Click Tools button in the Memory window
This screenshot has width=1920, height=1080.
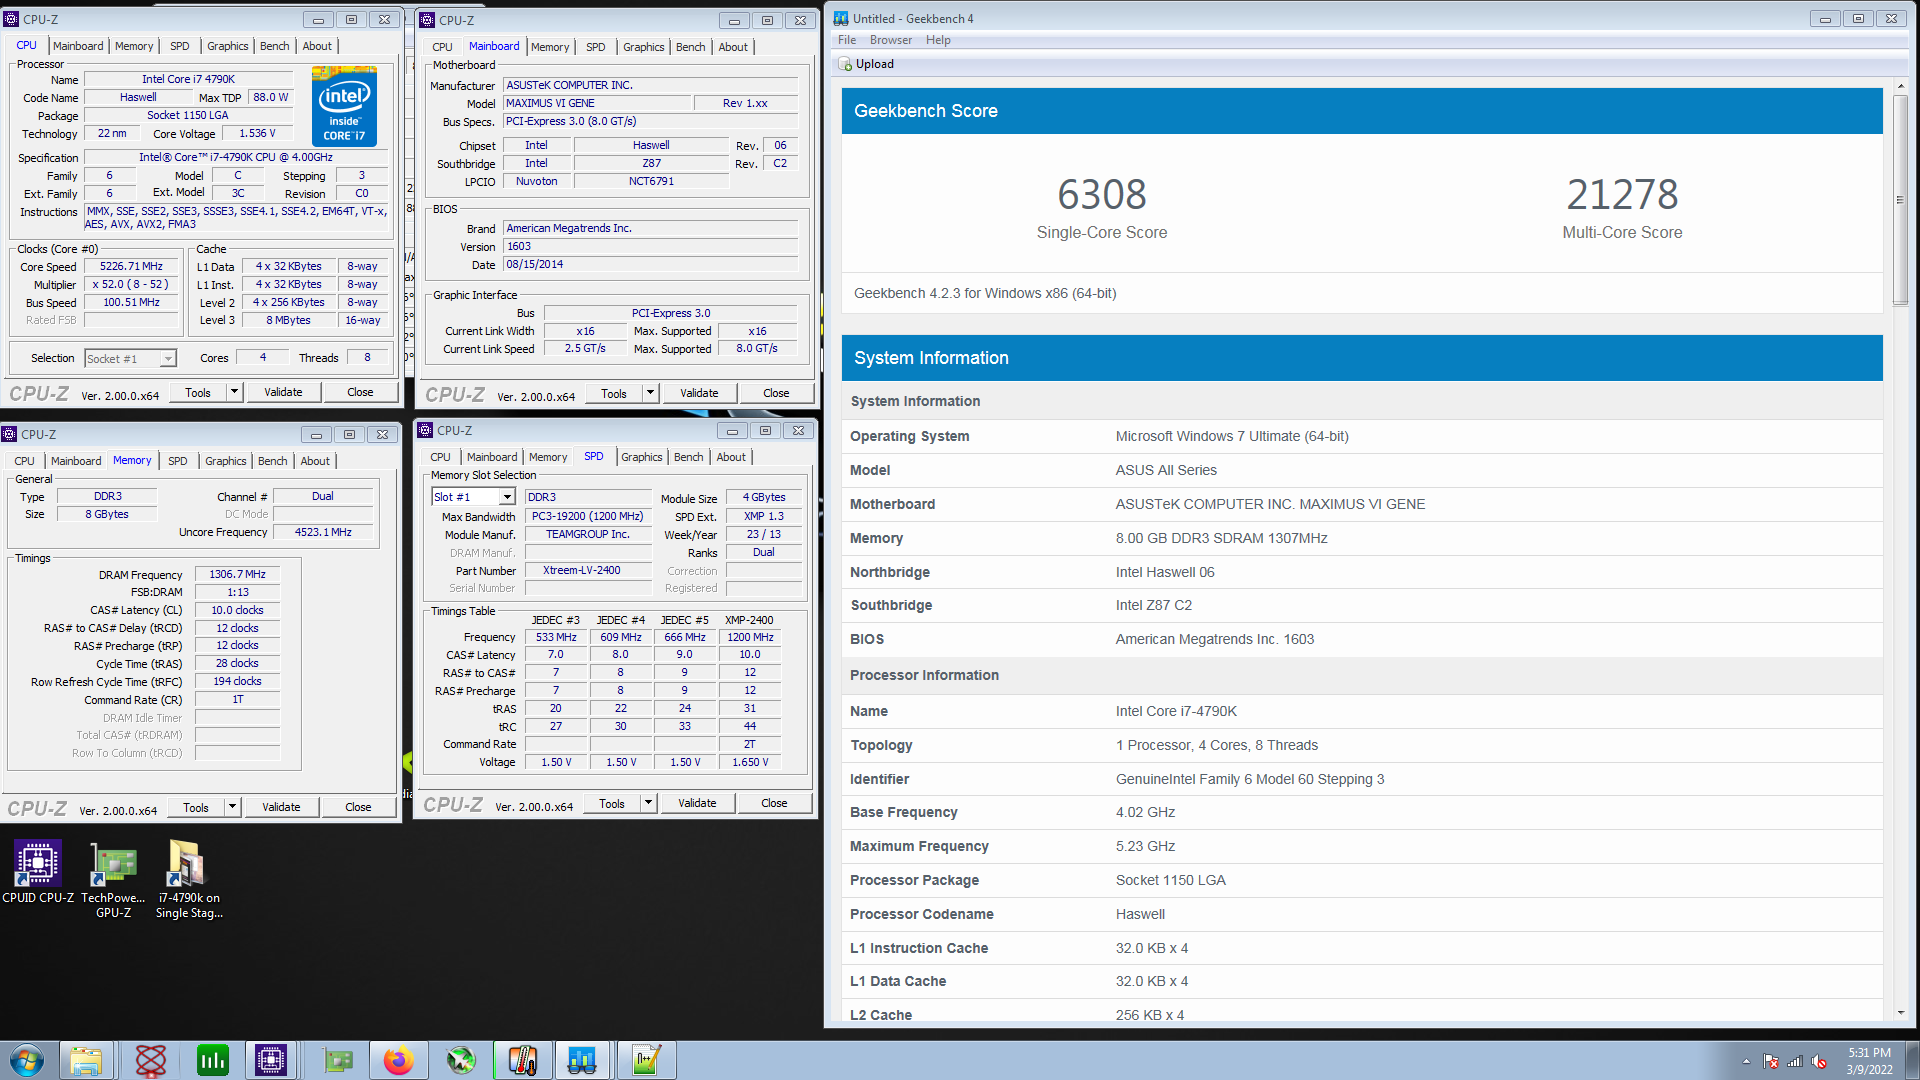tap(196, 807)
